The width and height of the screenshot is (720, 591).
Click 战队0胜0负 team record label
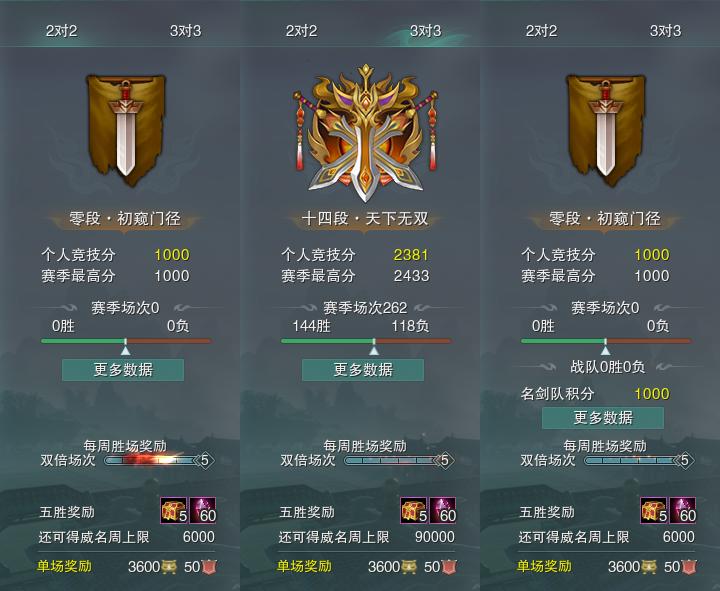[x=608, y=367]
